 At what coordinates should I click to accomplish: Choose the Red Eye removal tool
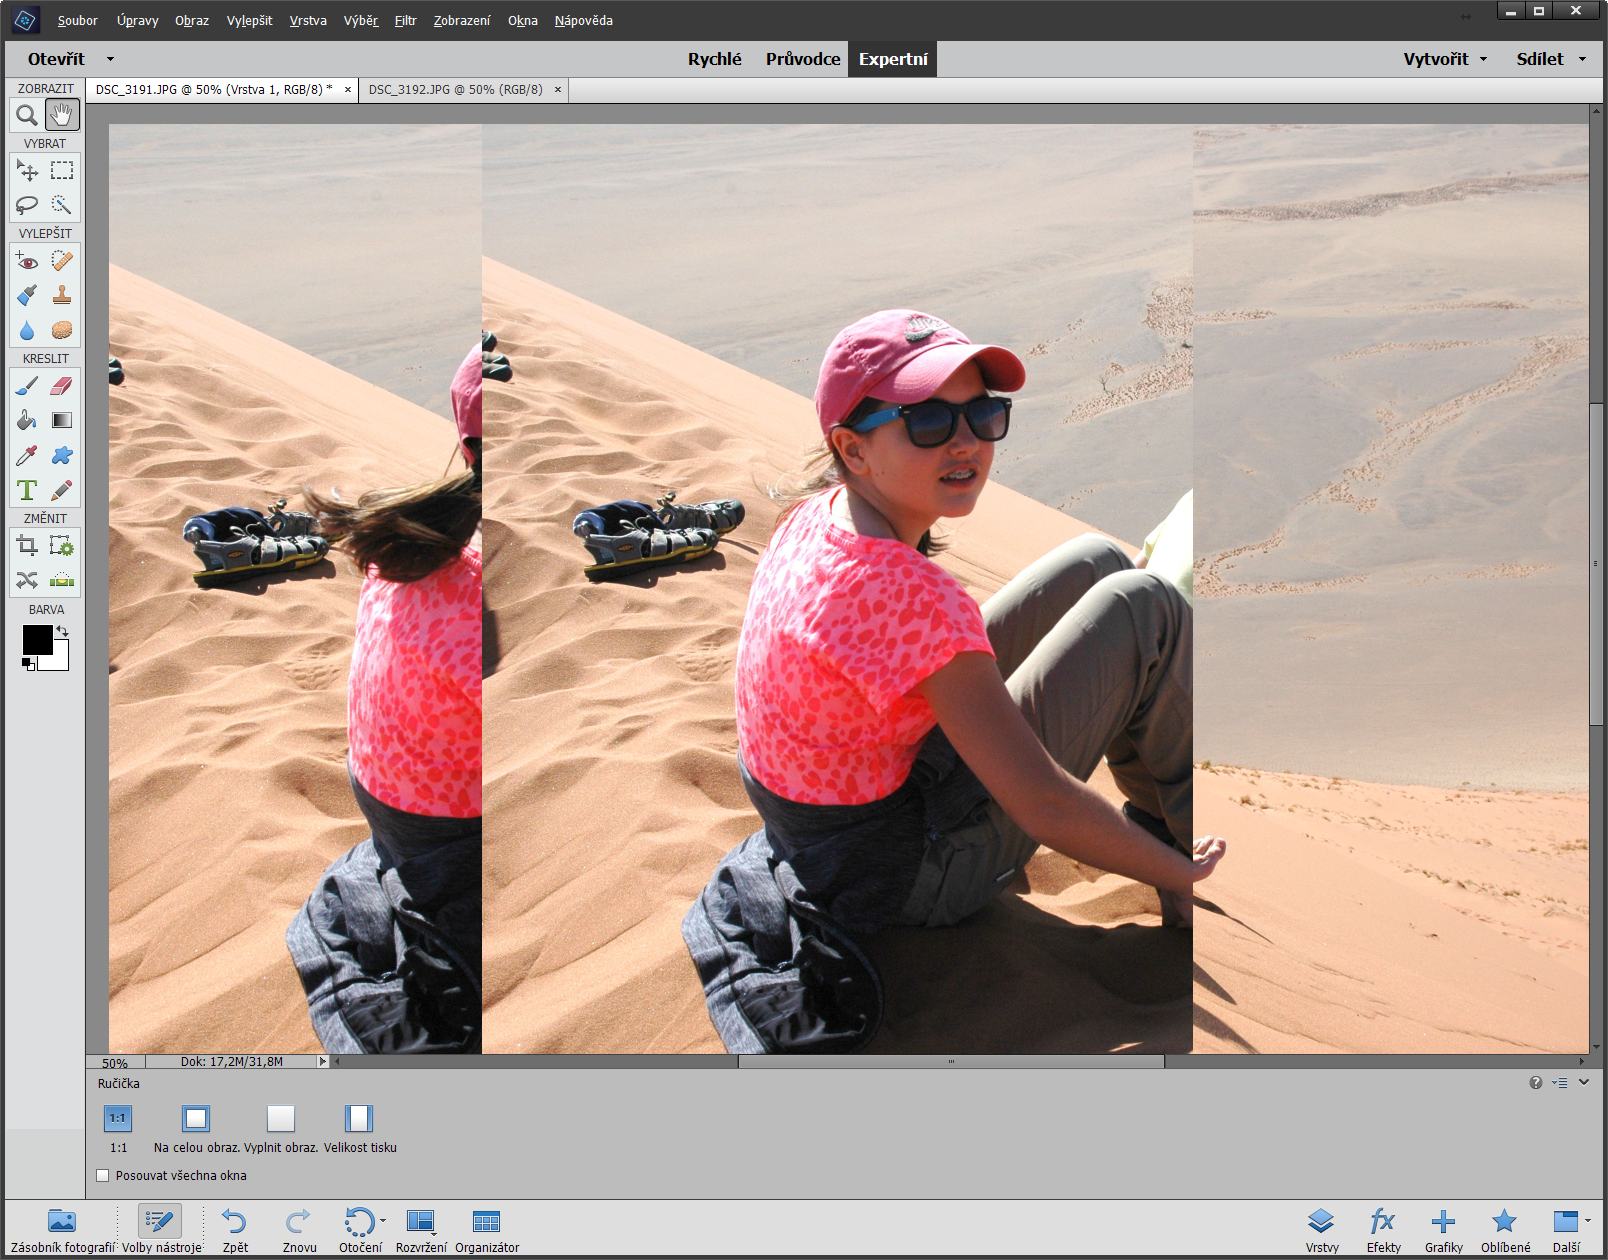(x=27, y=261)
